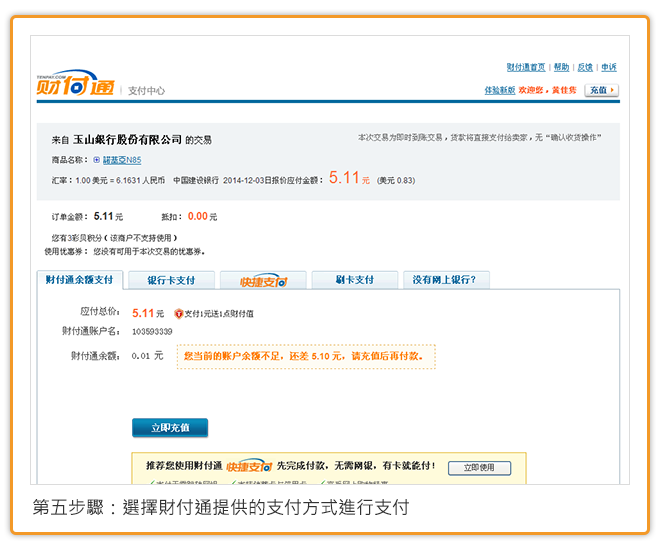Open 财付通首页 link
This screenshot has height=550, width=660.
click(526, 67)
